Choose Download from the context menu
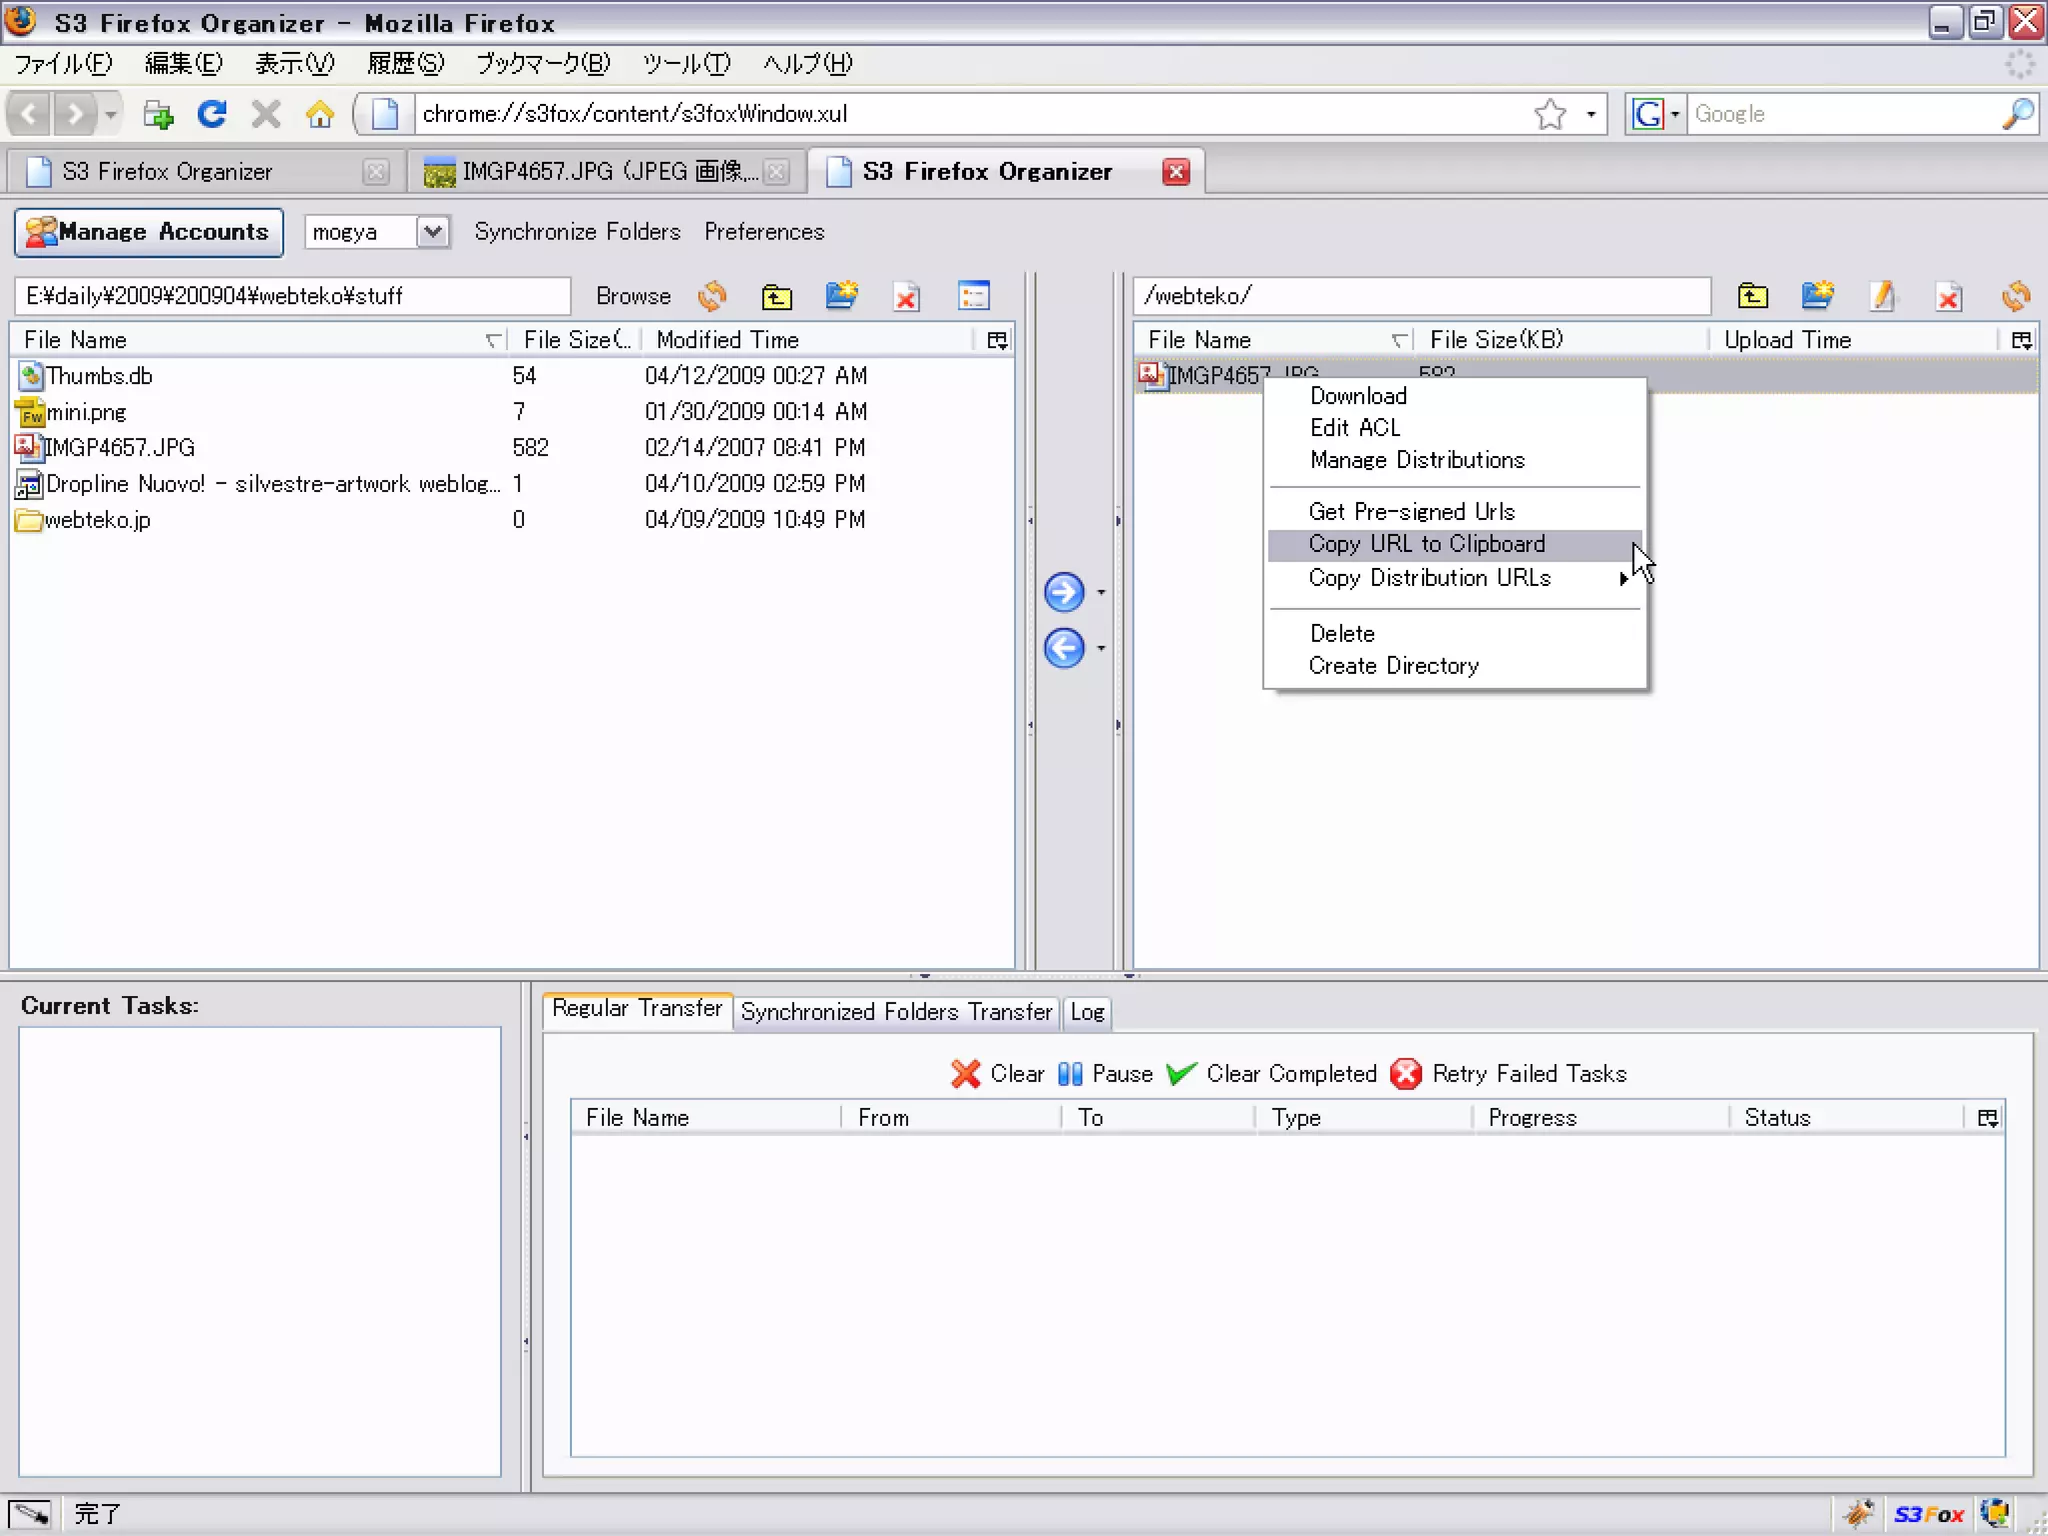Viewport: 2048px width, 1536px height. pos(1455,396)
